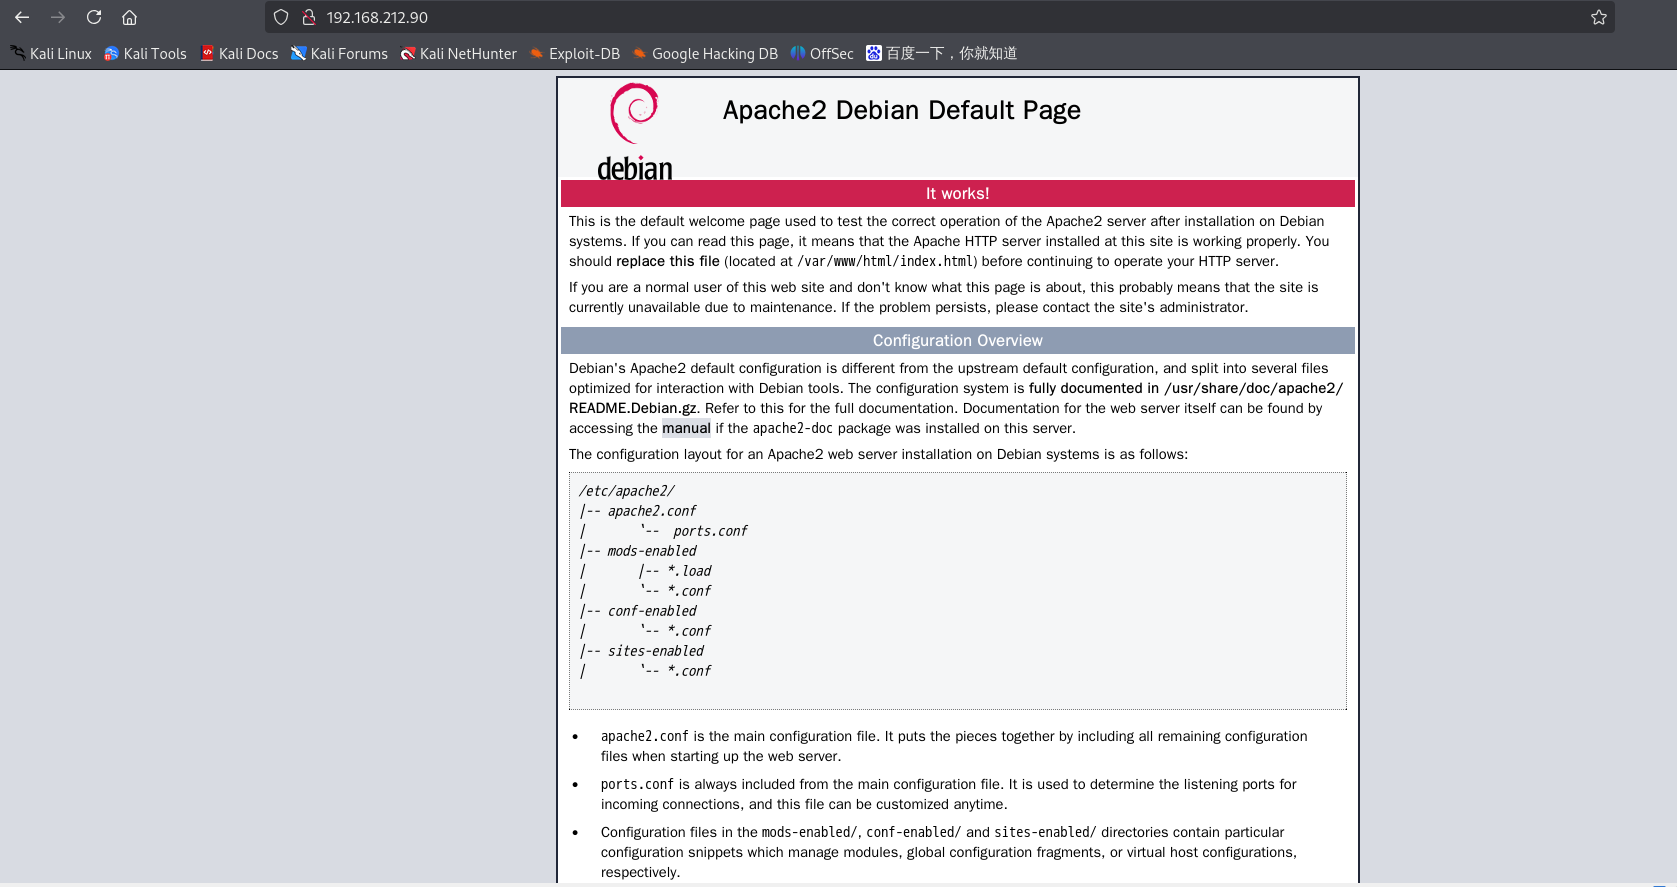This screenshot has height=887, width=1677.
Task: Reload the current page
Action: pos(94,17)
